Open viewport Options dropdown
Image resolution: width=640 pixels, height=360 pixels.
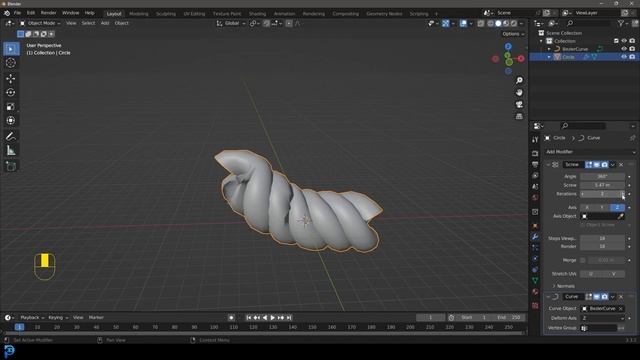(x=513, y=34)
